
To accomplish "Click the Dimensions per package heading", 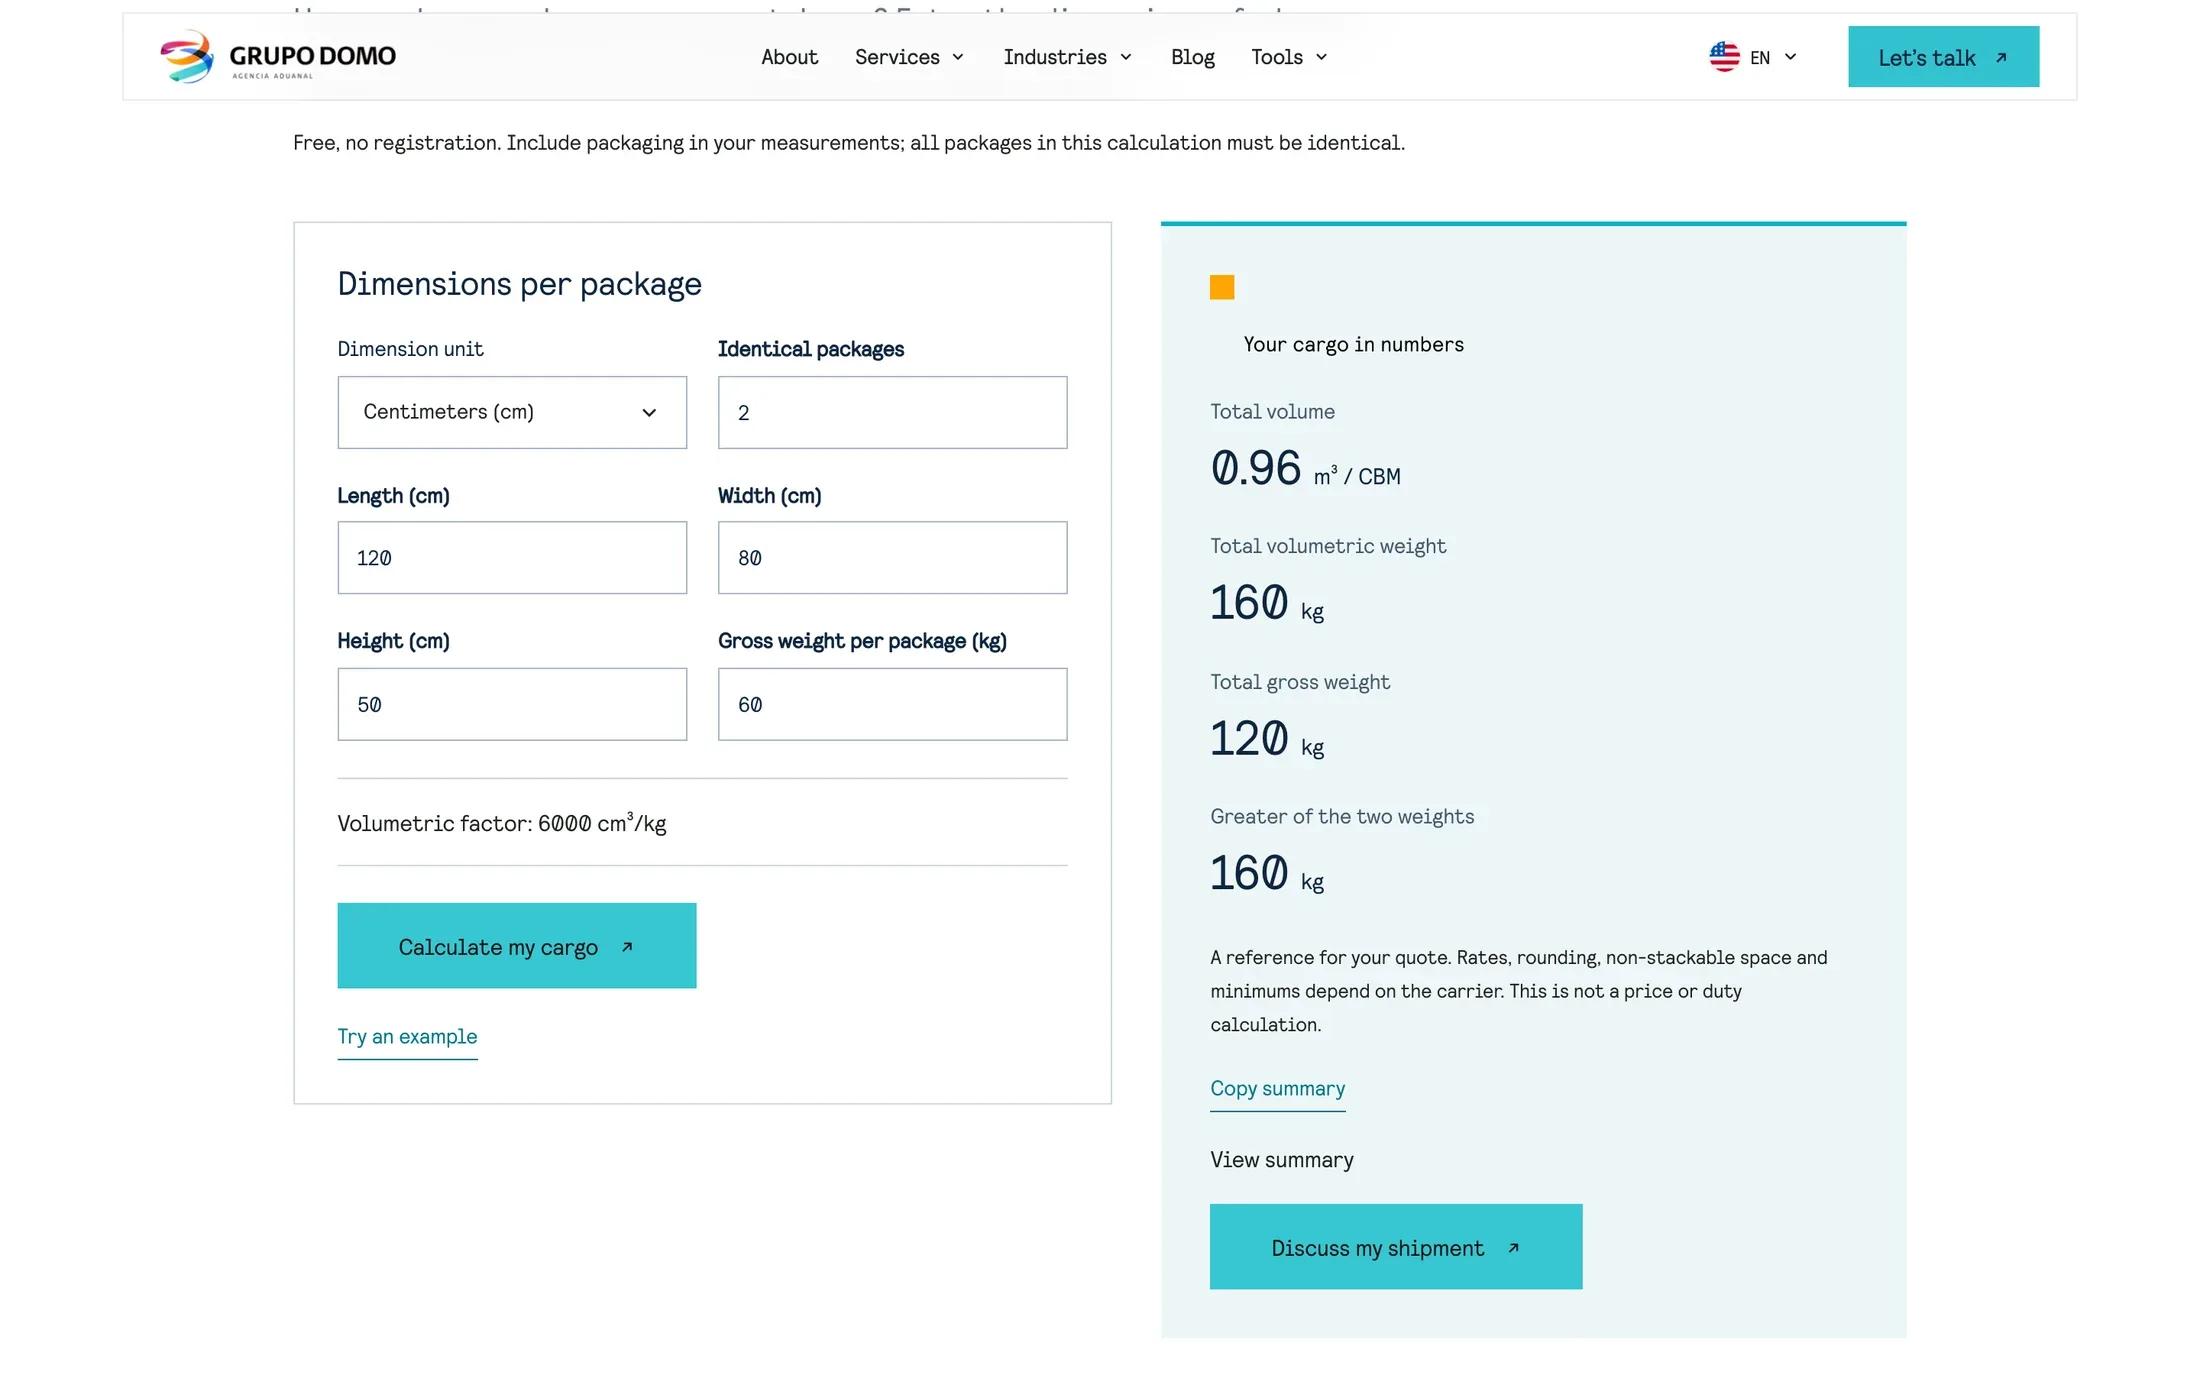I will pos(519,284).
